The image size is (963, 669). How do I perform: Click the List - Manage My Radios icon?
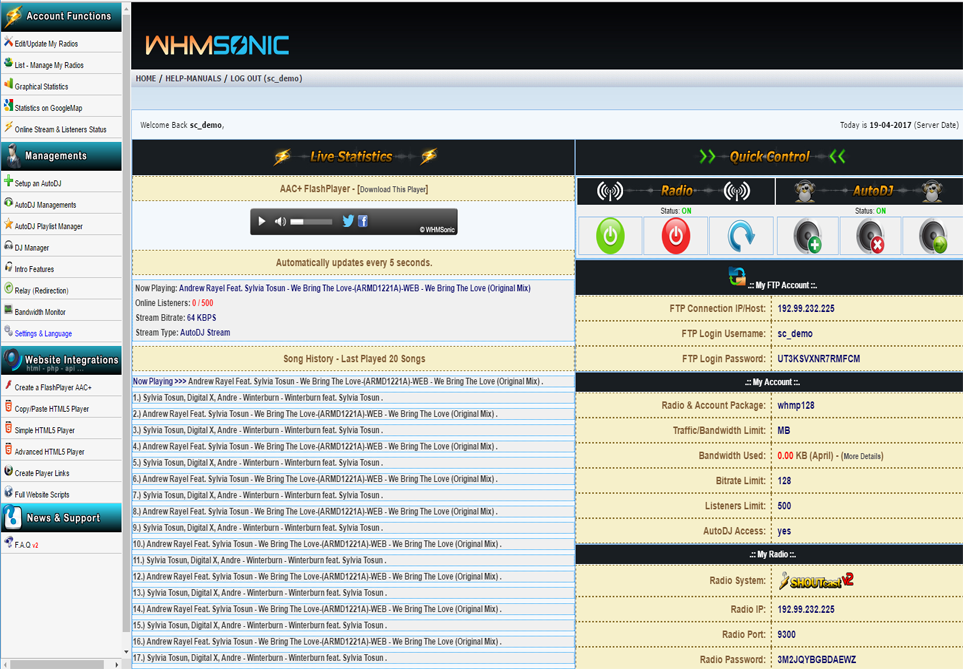9,63
